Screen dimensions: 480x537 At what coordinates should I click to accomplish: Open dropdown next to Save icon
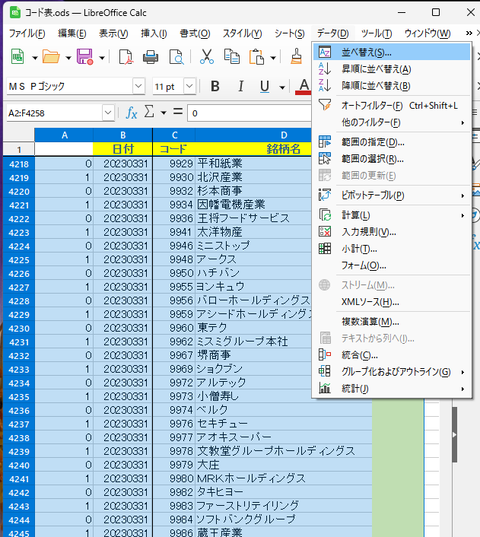pyautogui.click(x=102, y=58)
